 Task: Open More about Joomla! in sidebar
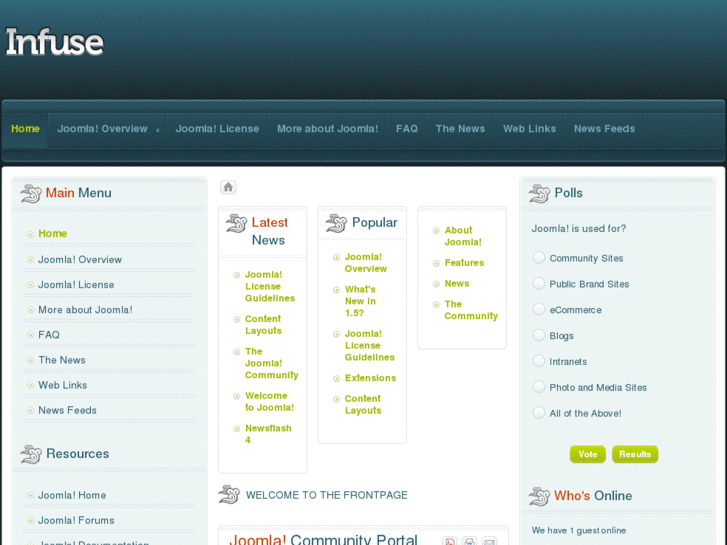click(85, 310)
